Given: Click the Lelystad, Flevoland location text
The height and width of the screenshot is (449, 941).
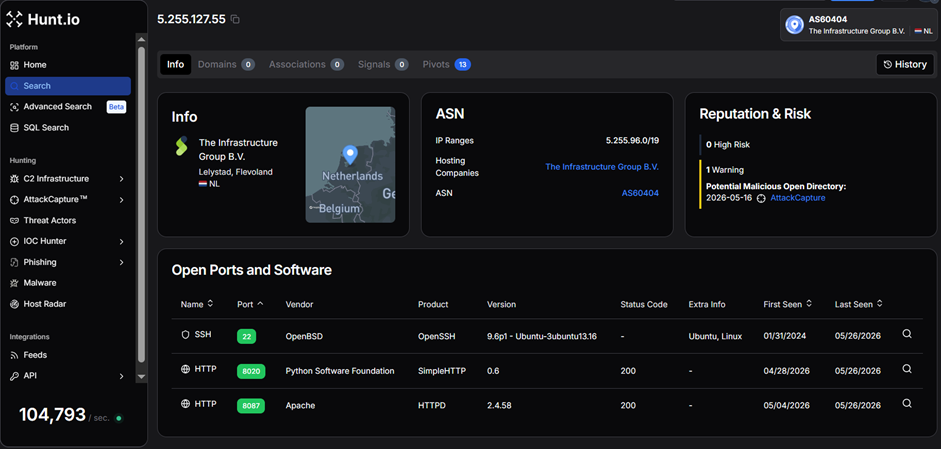Looking at the screenshot, I should 235,172.
